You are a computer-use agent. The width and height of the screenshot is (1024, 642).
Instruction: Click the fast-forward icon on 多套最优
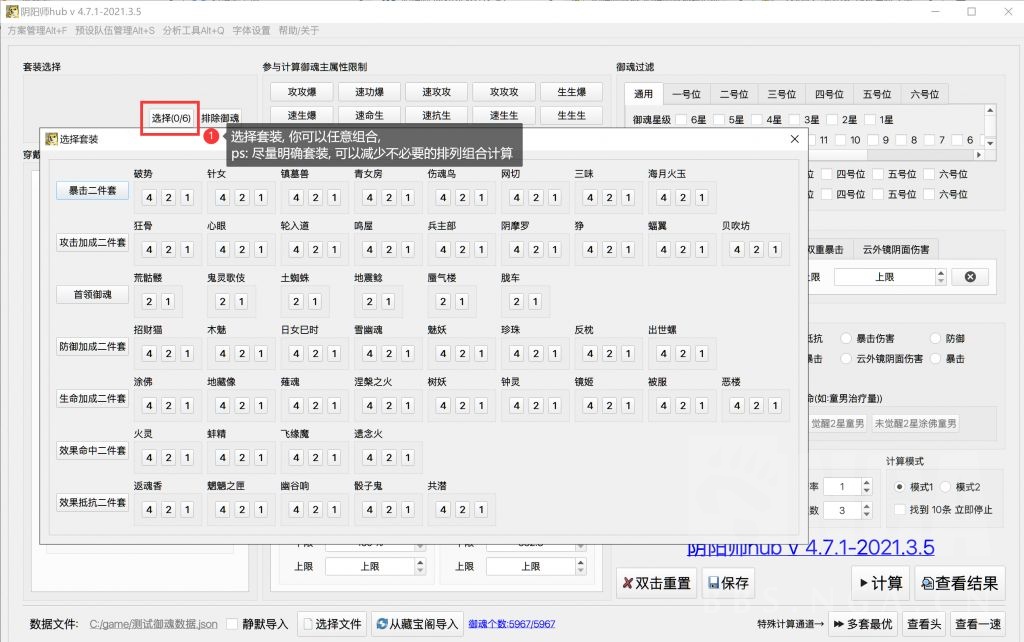839,624
